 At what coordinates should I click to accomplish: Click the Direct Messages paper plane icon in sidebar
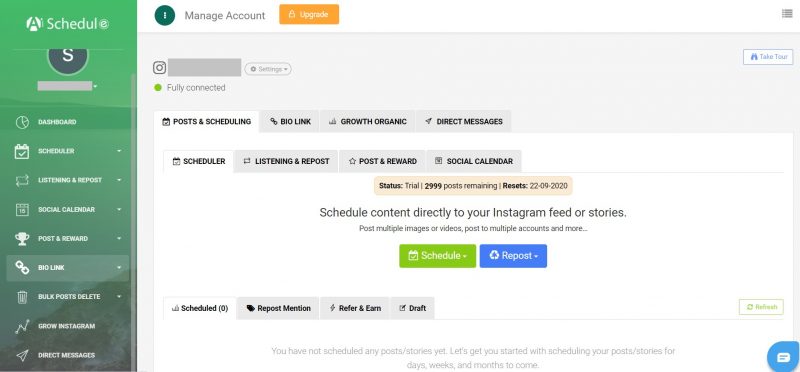point(22,356)
